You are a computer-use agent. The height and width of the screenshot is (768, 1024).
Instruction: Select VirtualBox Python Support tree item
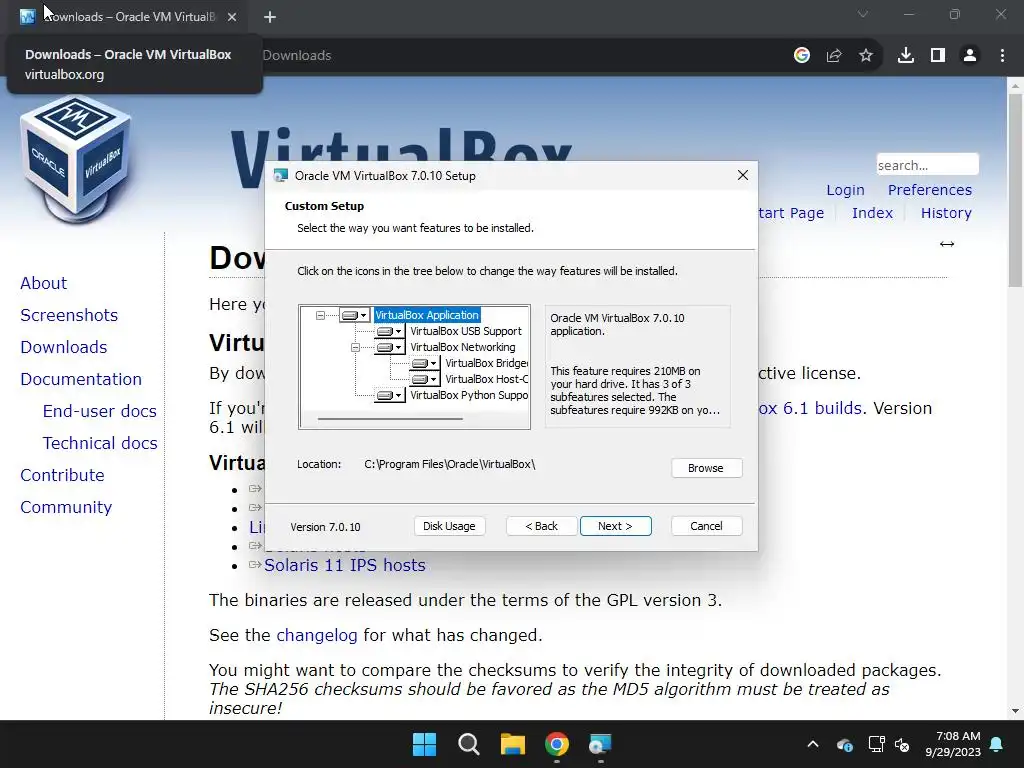pyautogui.click(x=469, y=395)
